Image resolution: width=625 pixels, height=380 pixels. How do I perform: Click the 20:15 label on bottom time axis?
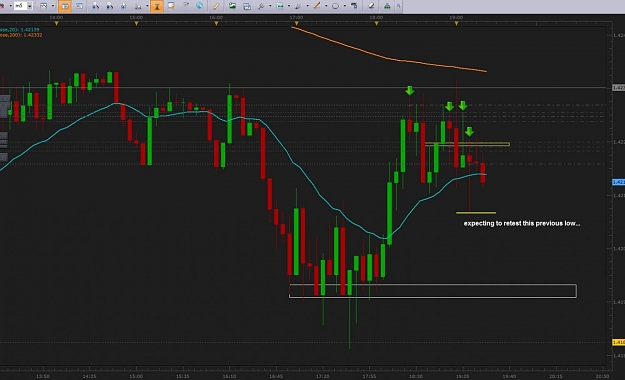[x=556, y=376]
